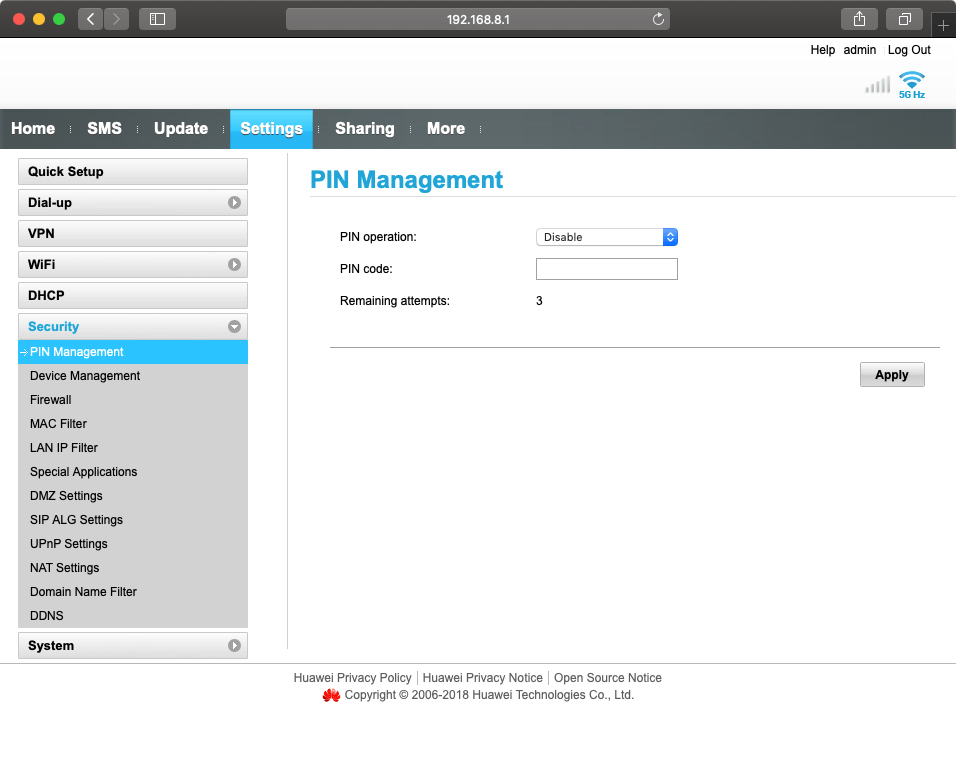Select Firewall from the Security menu
This screenshot has width=956, height=777.
[50, 399]
